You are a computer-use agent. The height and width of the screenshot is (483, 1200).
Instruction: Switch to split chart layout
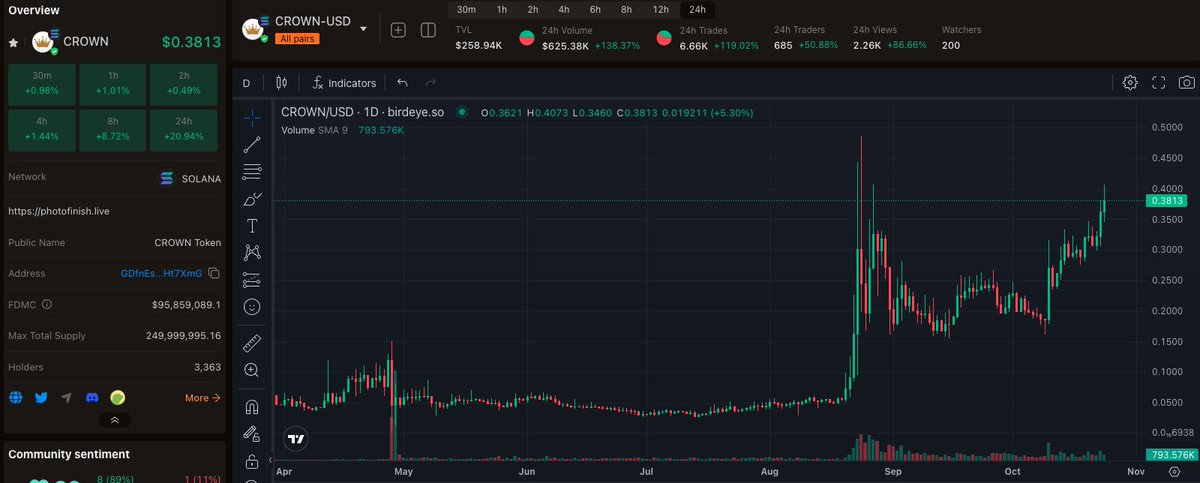pos(428,30)
